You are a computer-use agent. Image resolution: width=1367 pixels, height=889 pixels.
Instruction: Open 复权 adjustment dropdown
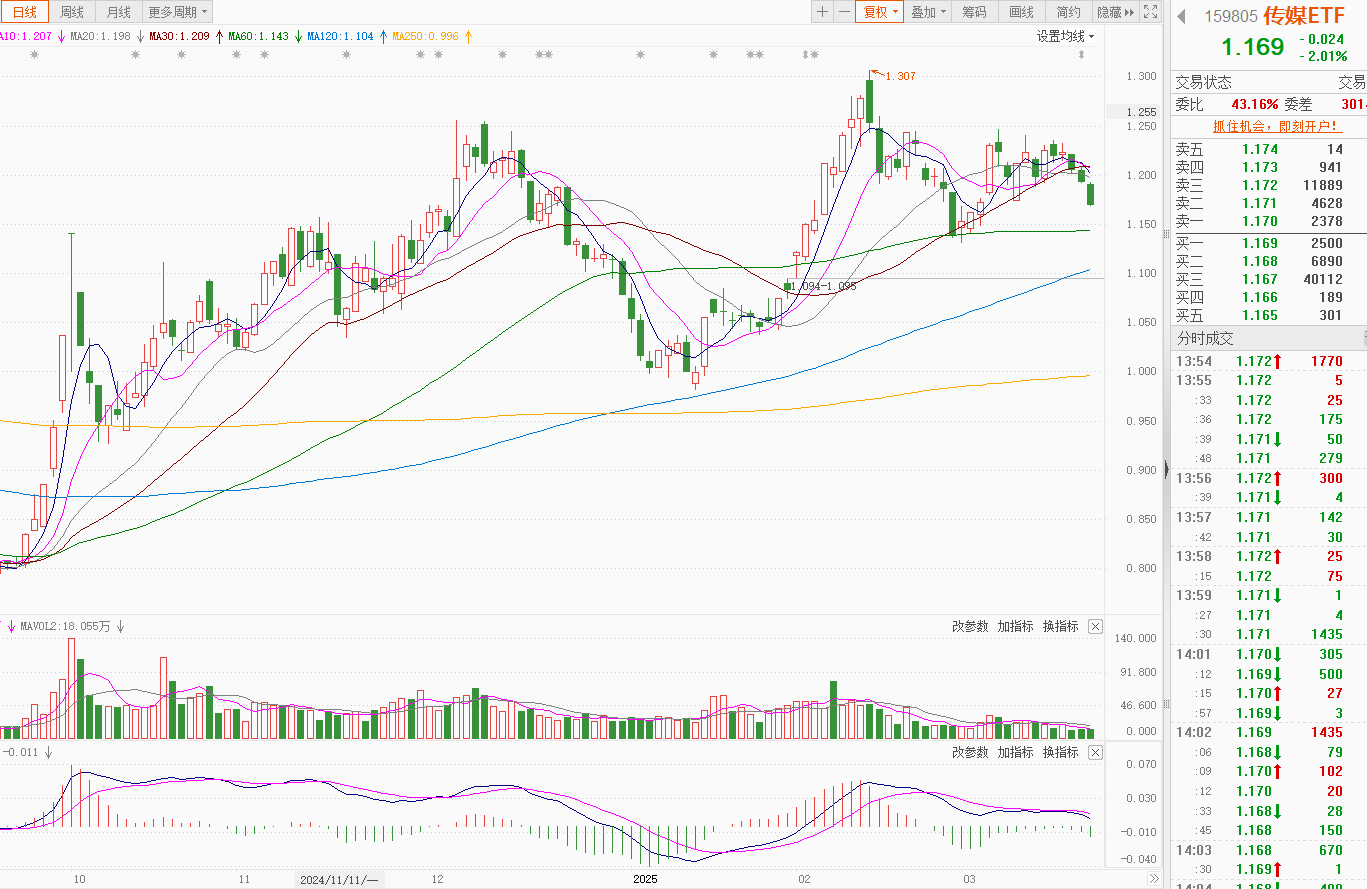880,12
